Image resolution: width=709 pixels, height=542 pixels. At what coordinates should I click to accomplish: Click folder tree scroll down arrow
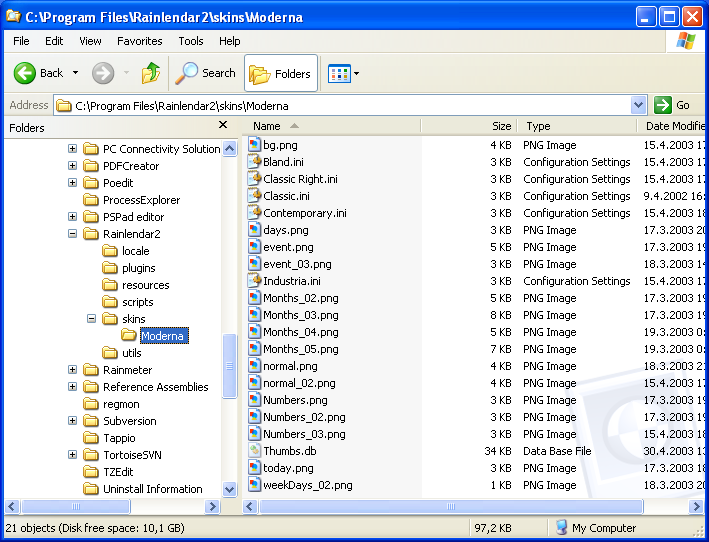[x=230, y=489]
